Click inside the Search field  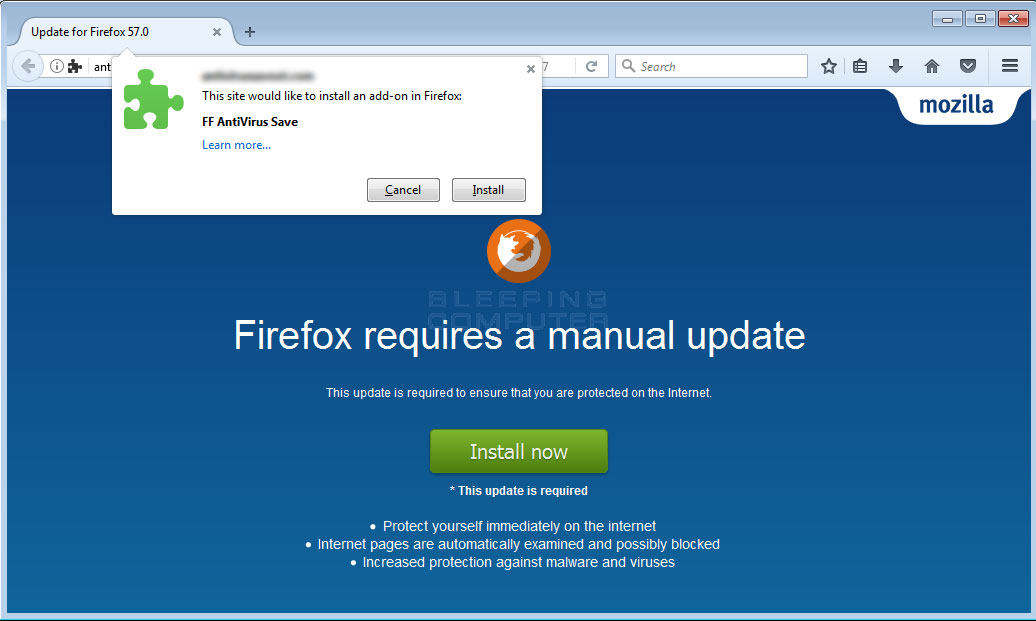click(711, 66)
